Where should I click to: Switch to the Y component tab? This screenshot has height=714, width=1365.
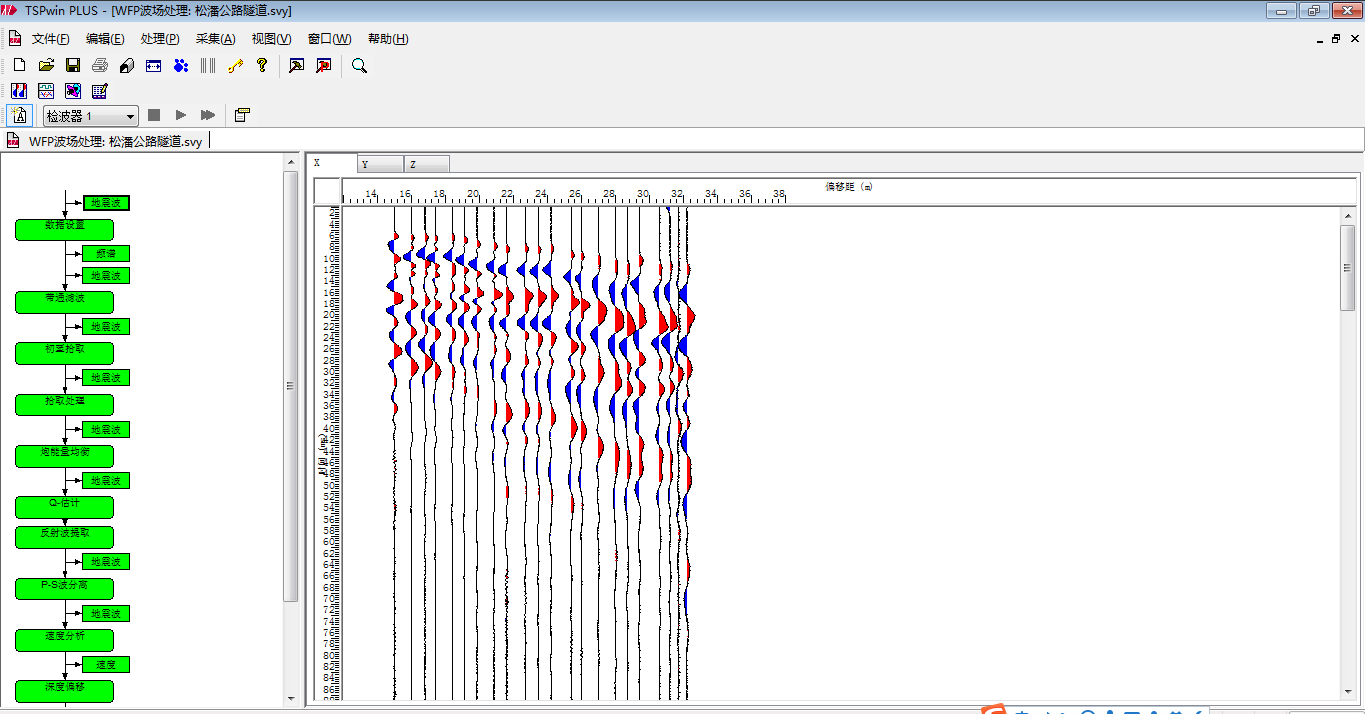tap(380, 164)
